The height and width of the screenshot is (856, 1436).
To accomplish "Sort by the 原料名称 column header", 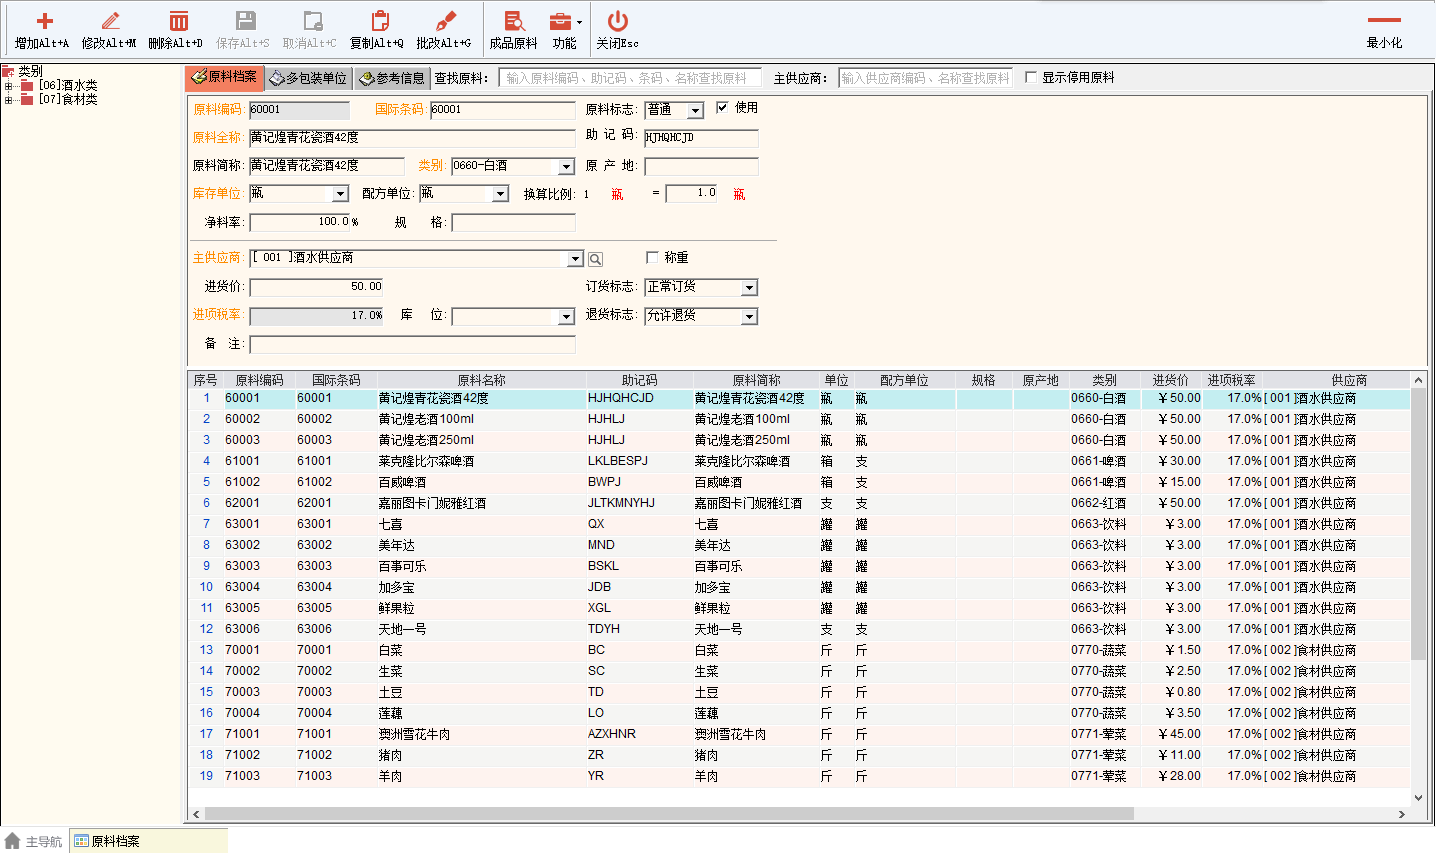I will (x=482, y=380).
